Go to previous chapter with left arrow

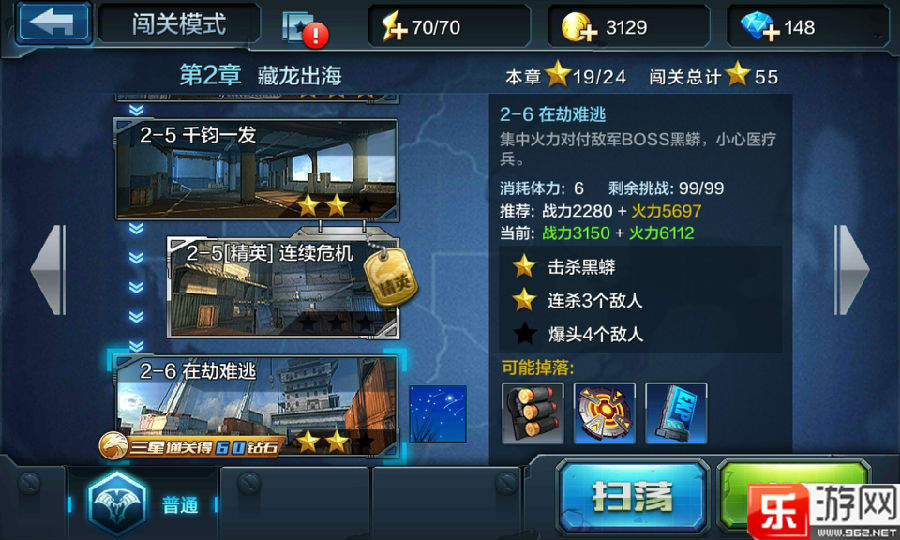pos(49,270)
